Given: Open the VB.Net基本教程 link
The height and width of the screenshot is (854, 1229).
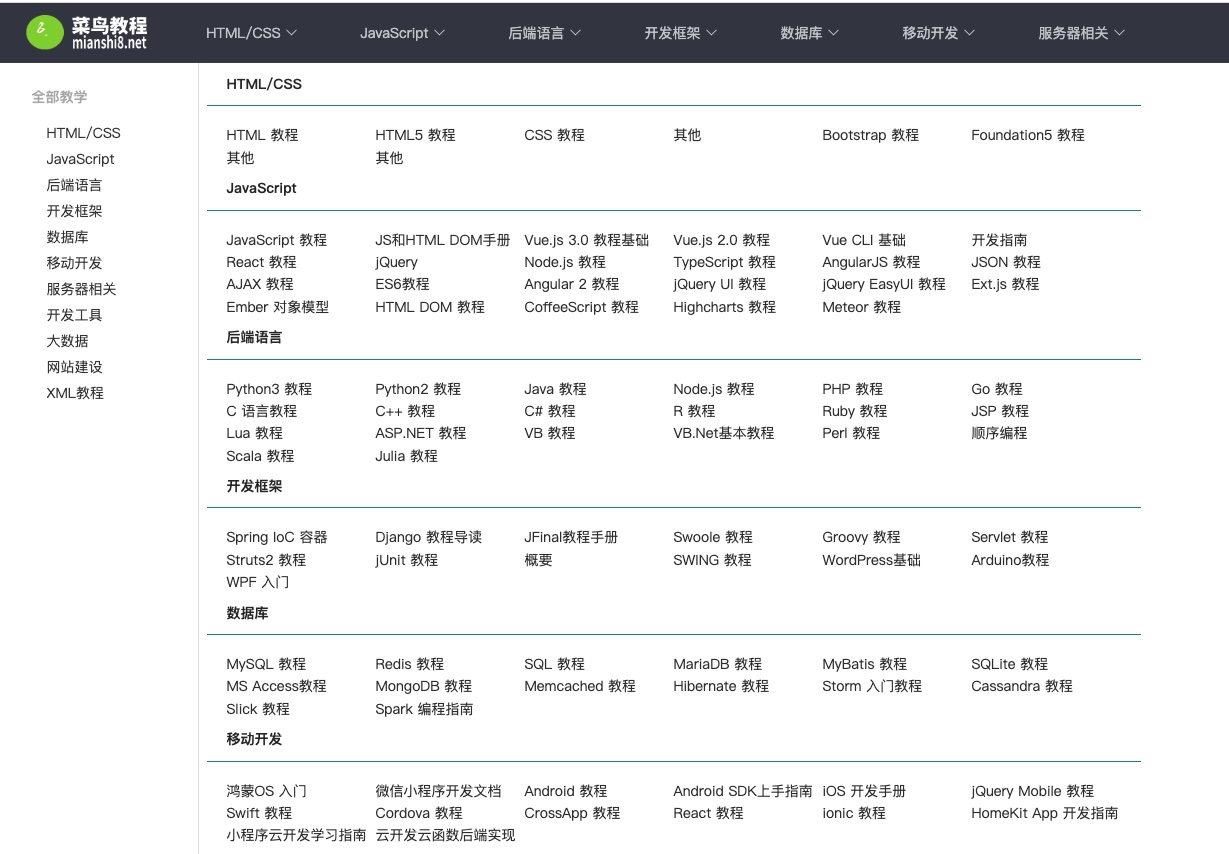Looking at the screenshot, I should point(723,433).
